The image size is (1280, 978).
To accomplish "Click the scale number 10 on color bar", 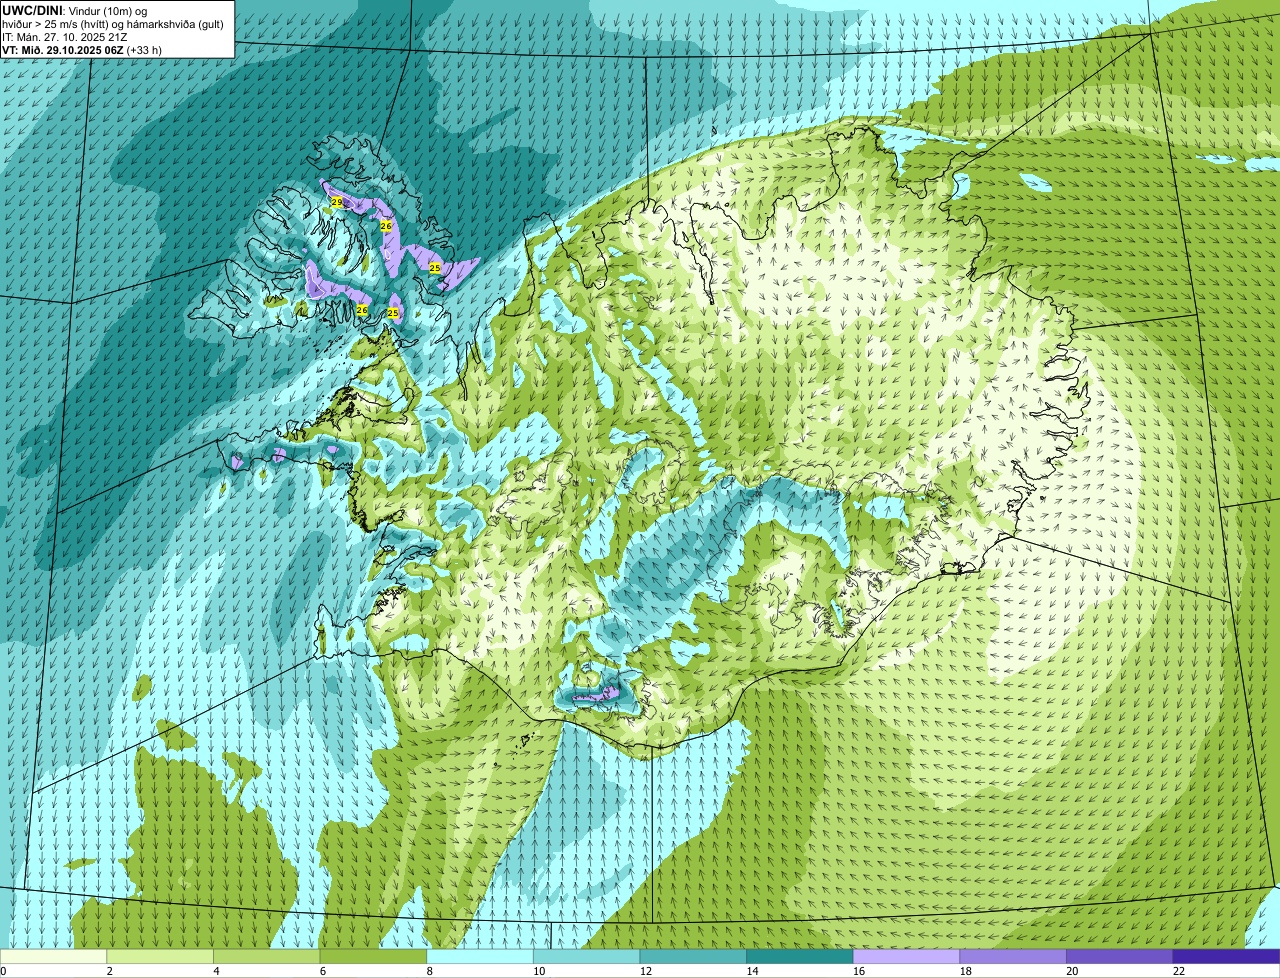I will [x=538, y=971].
